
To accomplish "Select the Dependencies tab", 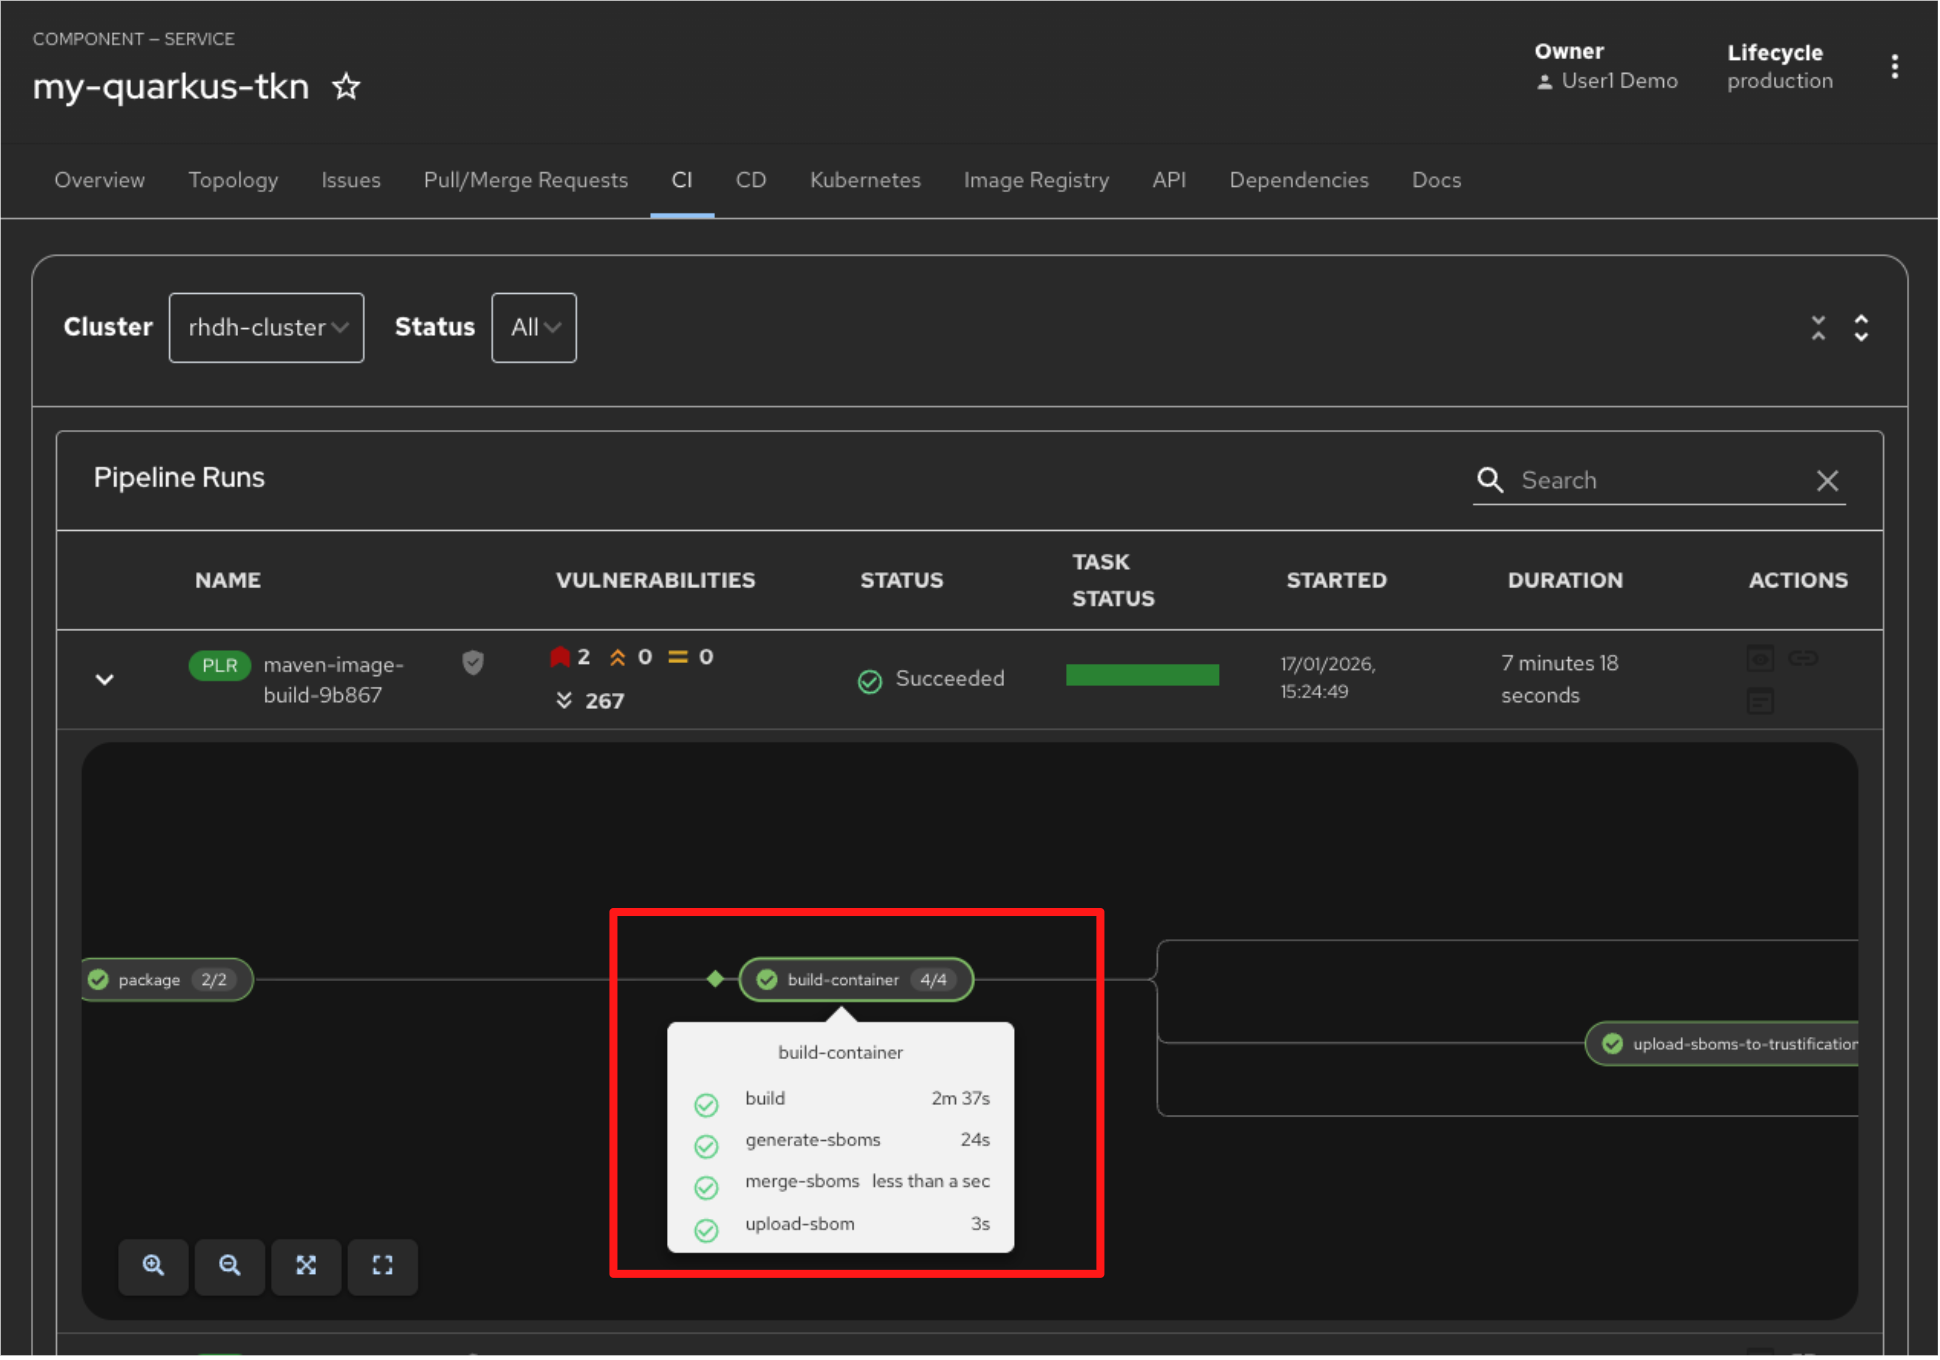I will [x=1298, y=180].
